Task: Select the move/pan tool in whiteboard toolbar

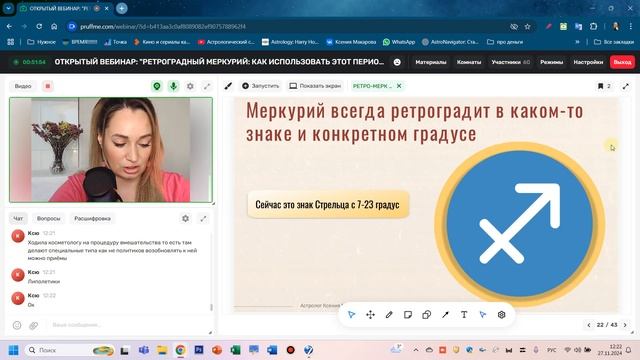Action: 370,315
